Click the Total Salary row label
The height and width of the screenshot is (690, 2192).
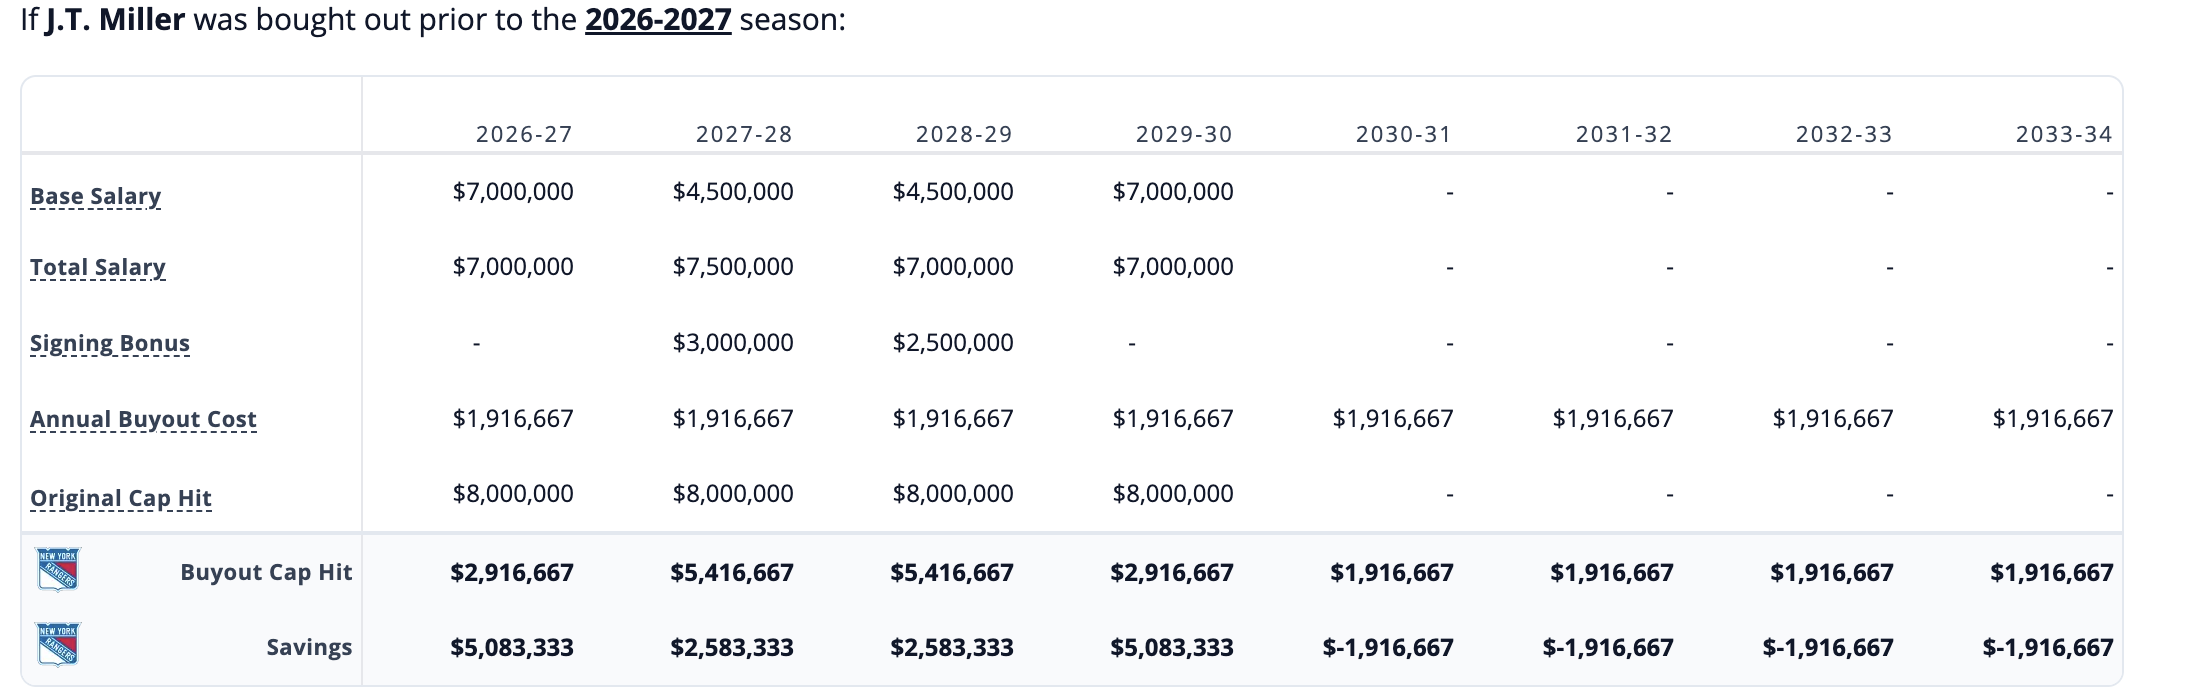point(97,267)
